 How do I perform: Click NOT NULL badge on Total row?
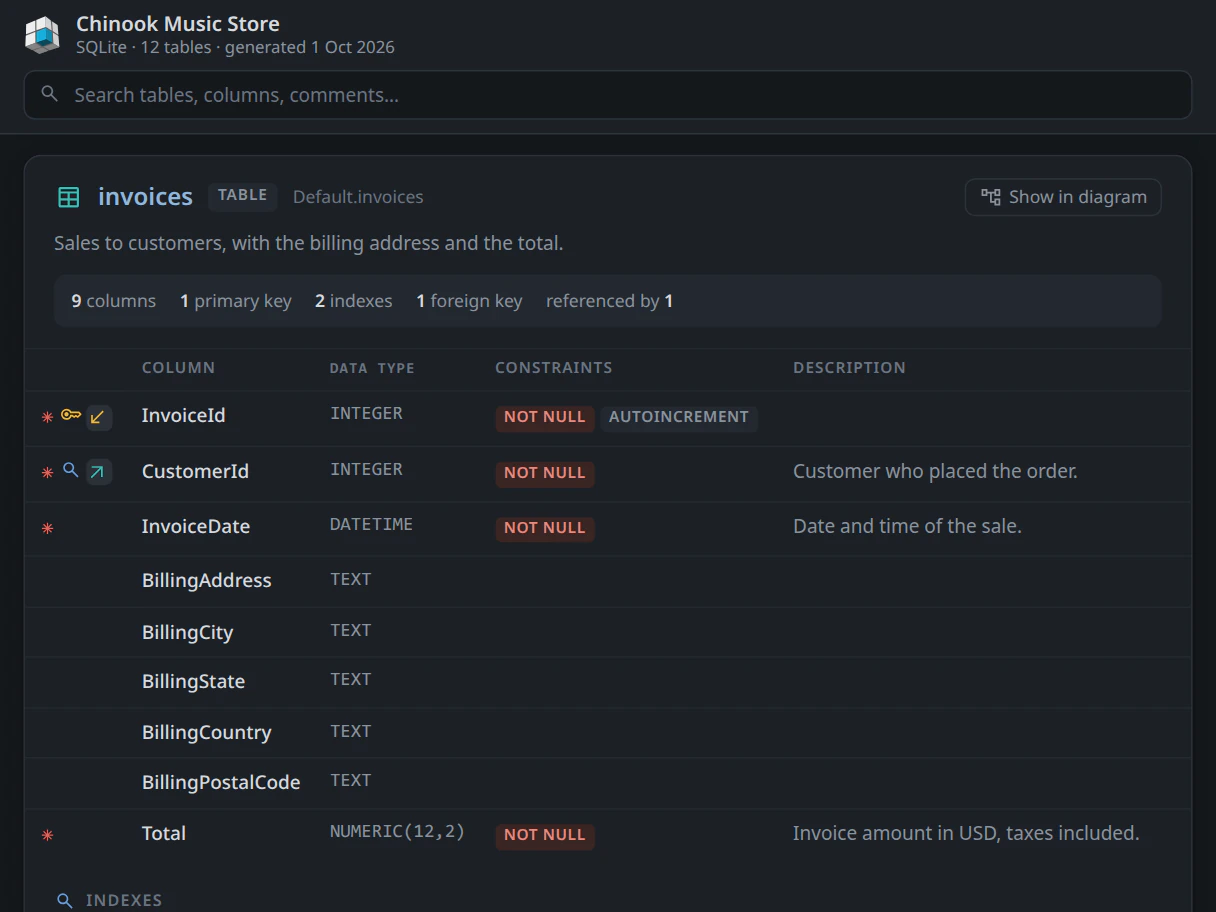[x=545, y=835]
